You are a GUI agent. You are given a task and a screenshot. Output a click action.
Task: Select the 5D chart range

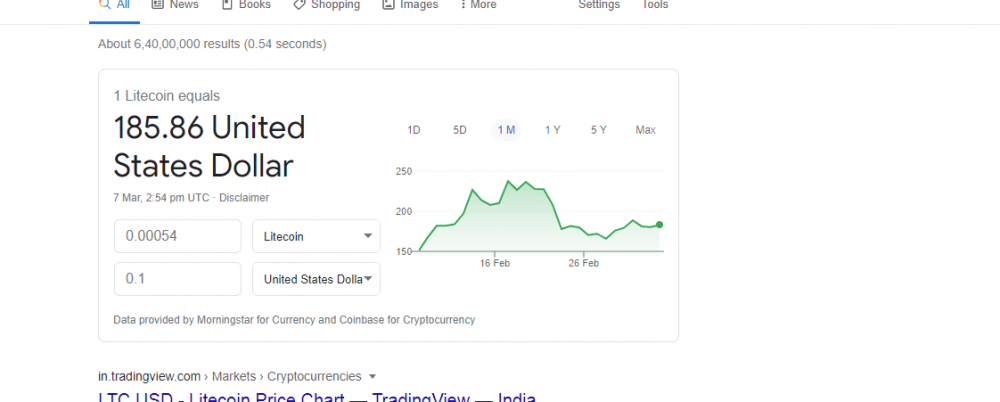point(460,130)
